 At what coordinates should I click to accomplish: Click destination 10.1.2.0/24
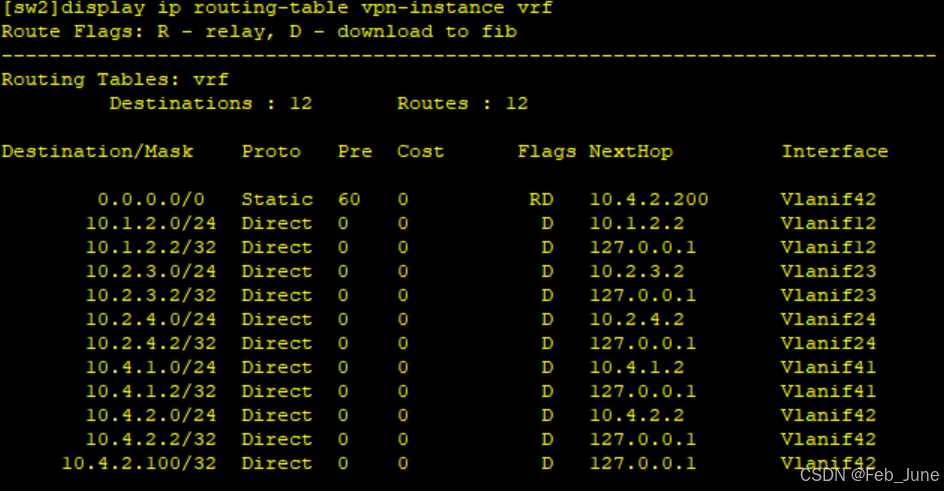[x=151, y=223]
